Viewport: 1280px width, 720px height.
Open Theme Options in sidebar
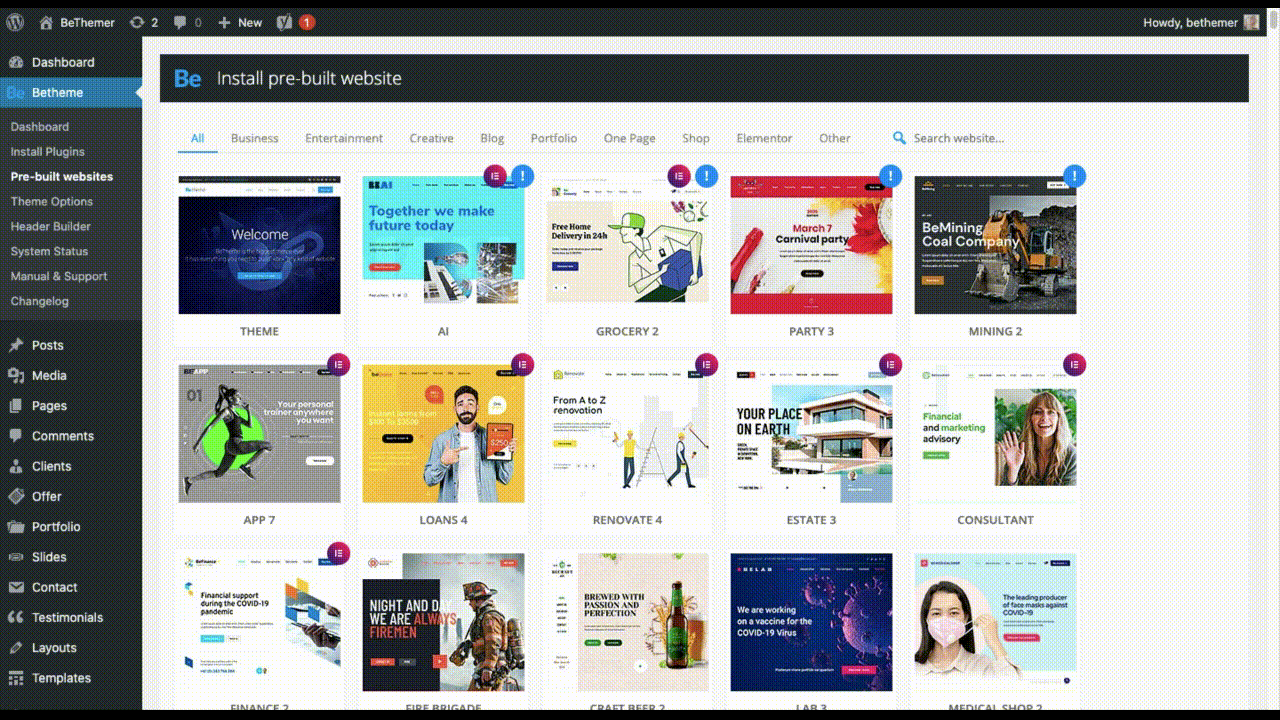51,201
